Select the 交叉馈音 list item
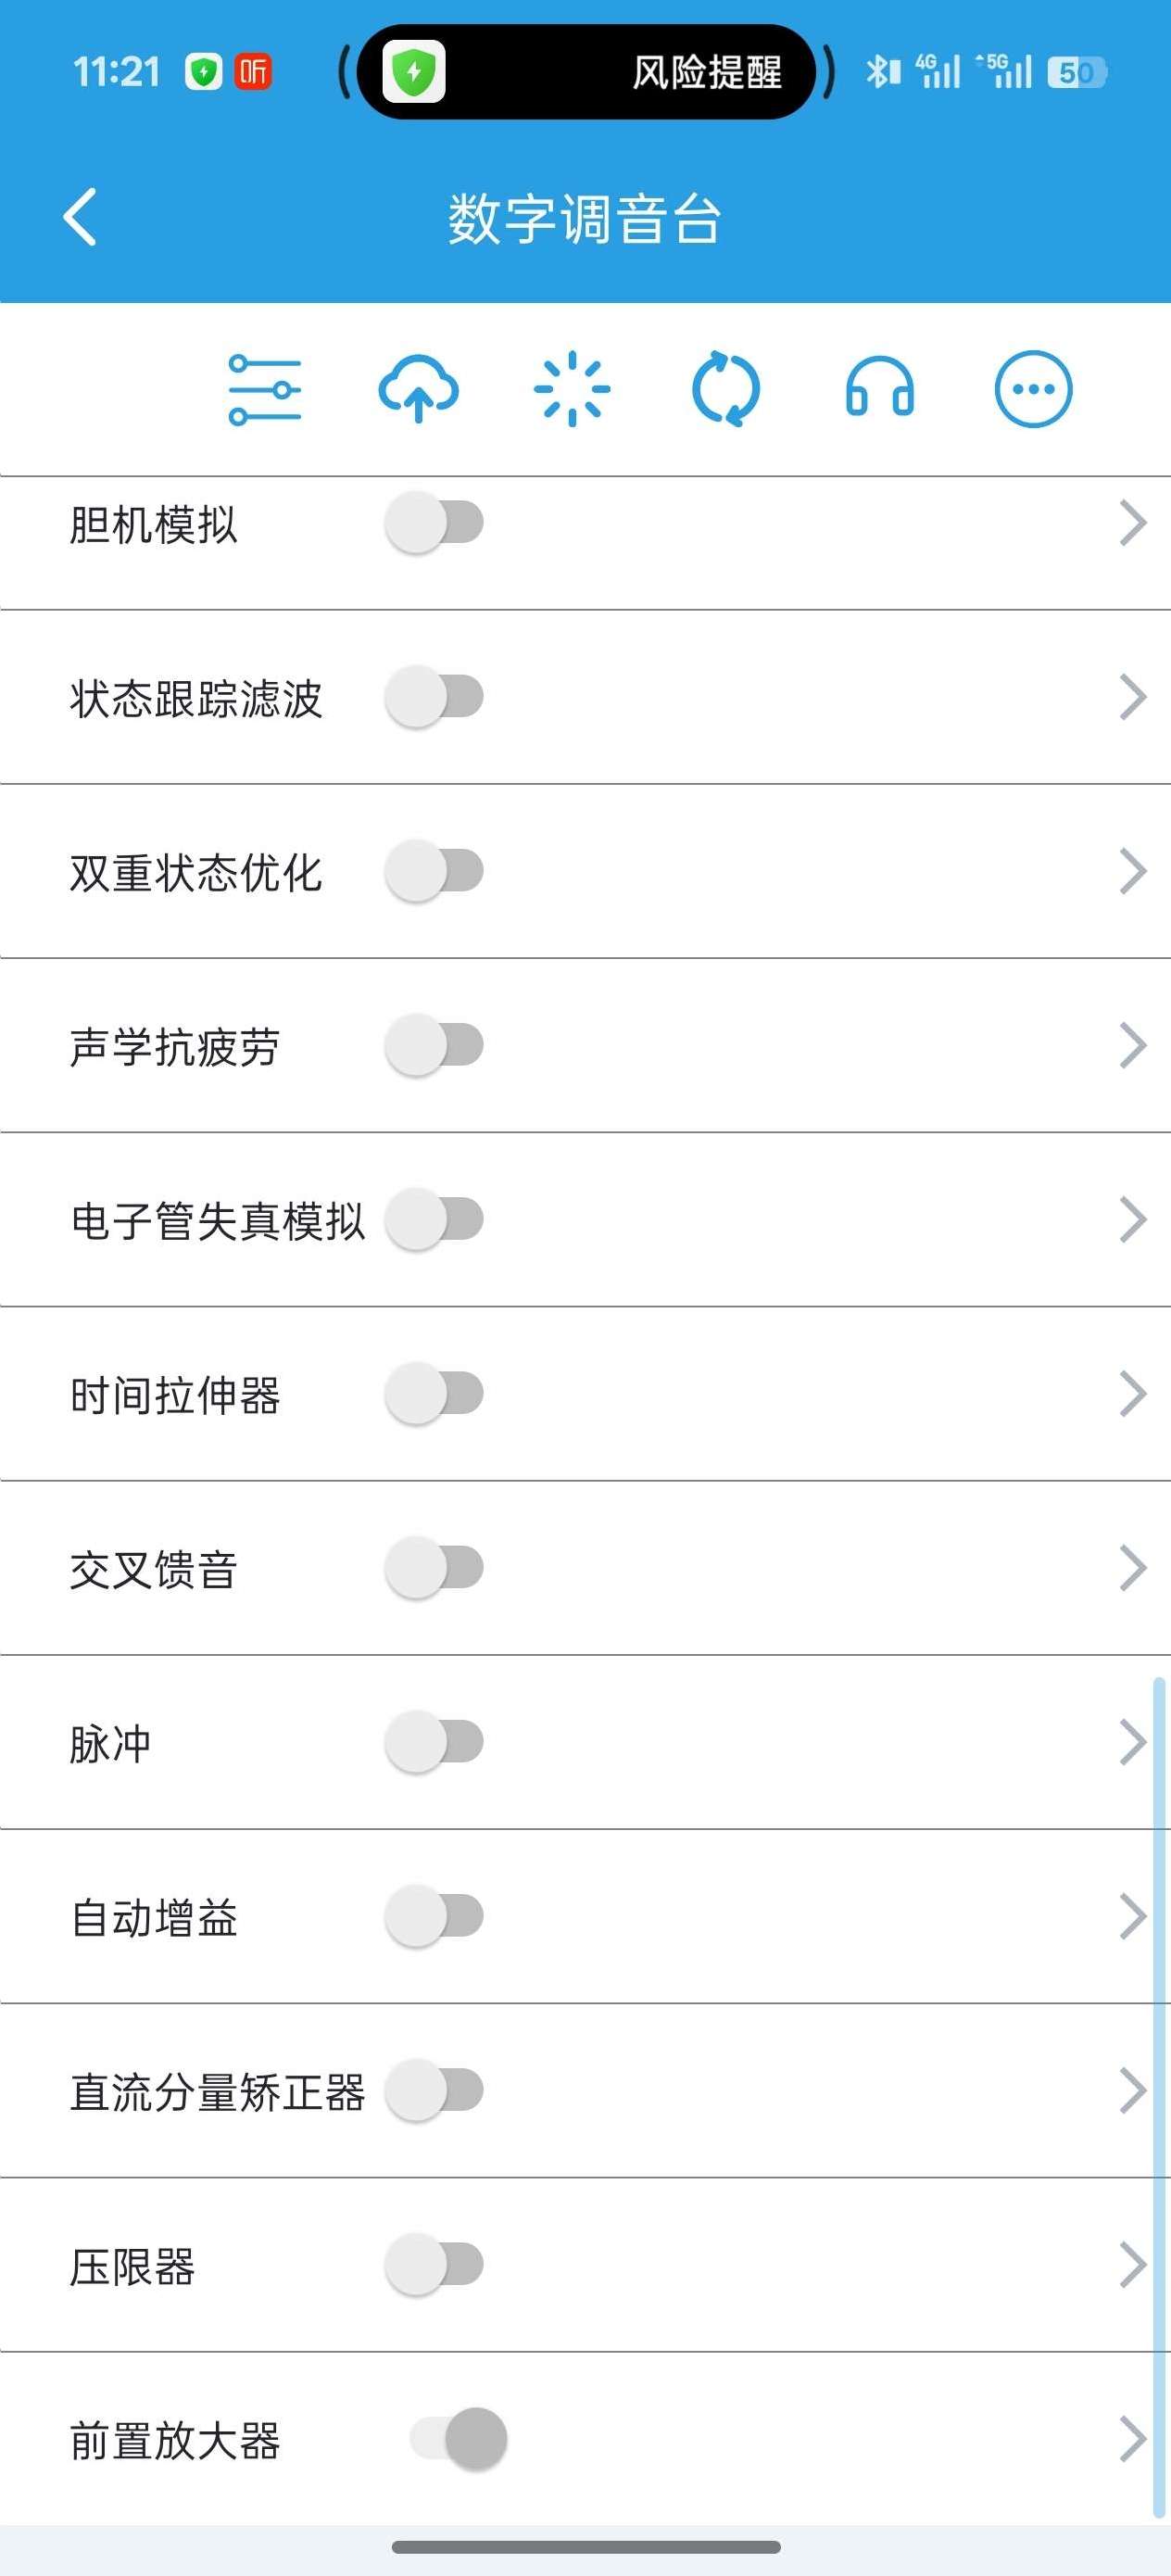This screenshot has width=1171, height=2576. pos(153,1569)
